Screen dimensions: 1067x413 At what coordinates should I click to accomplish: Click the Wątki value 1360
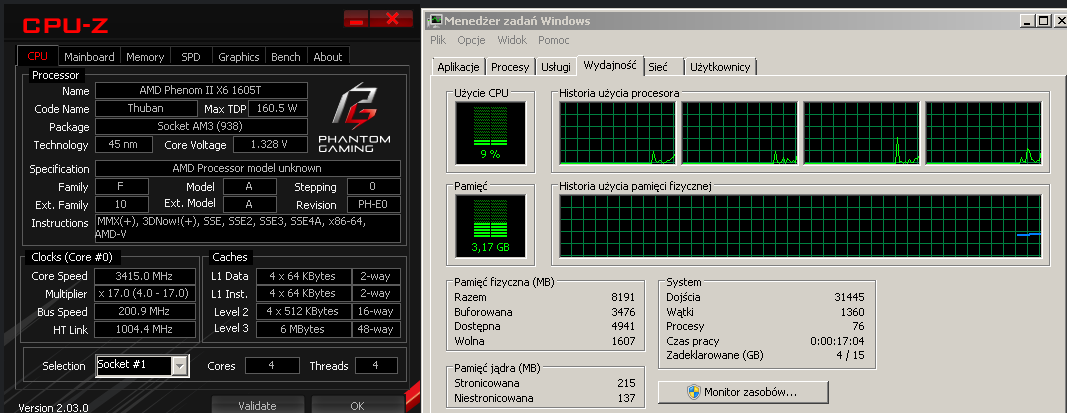853,312
